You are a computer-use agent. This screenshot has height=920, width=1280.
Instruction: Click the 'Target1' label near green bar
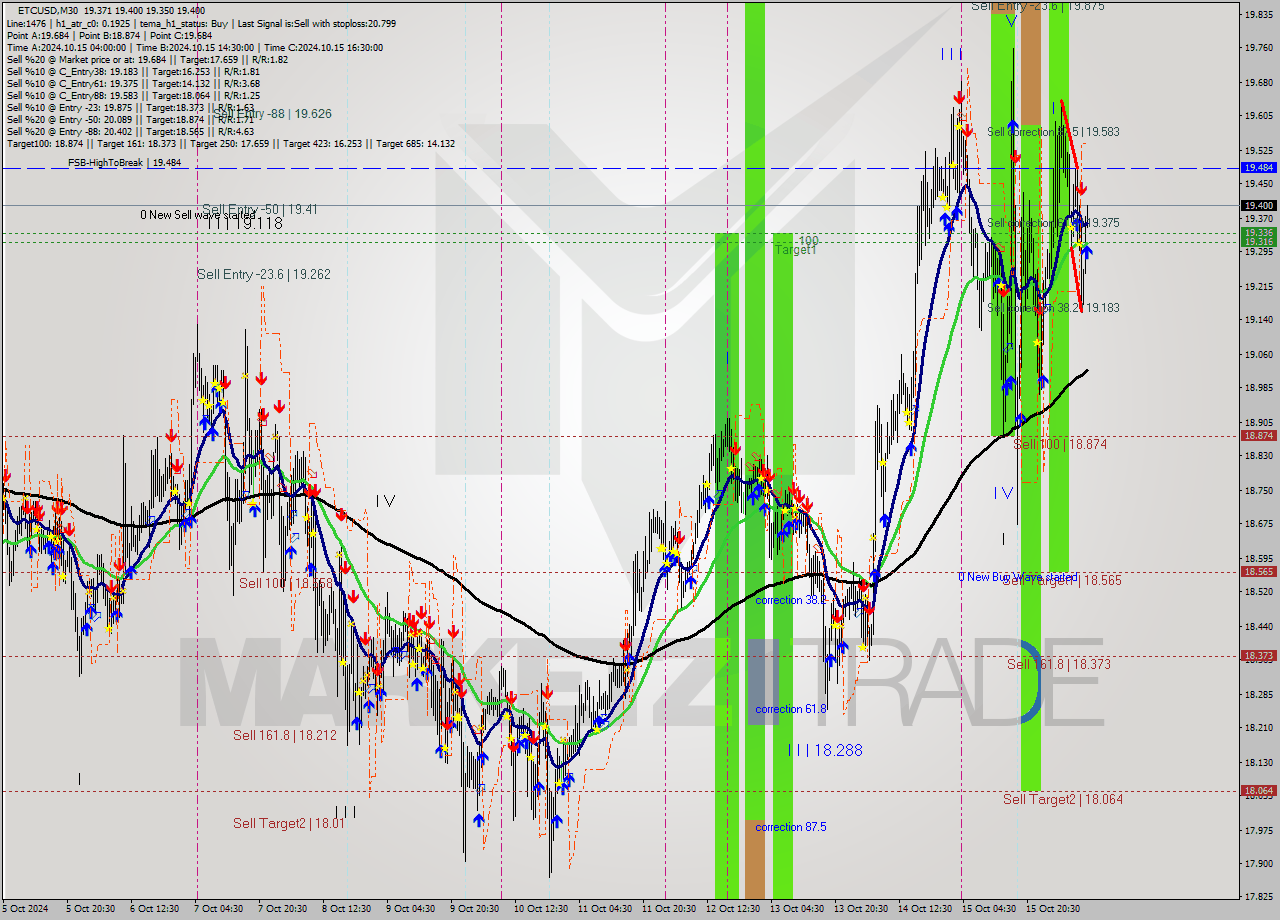click(x=796, y=250)
